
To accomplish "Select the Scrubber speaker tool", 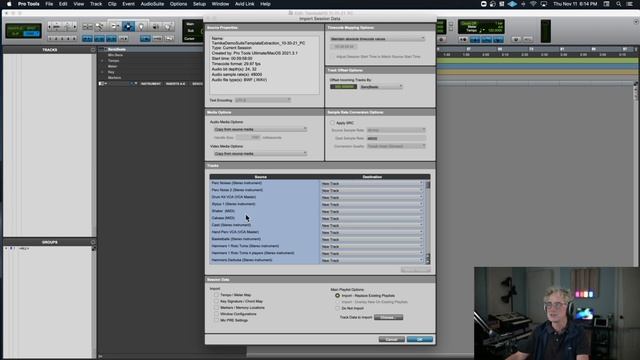I will tap(156, 27).
